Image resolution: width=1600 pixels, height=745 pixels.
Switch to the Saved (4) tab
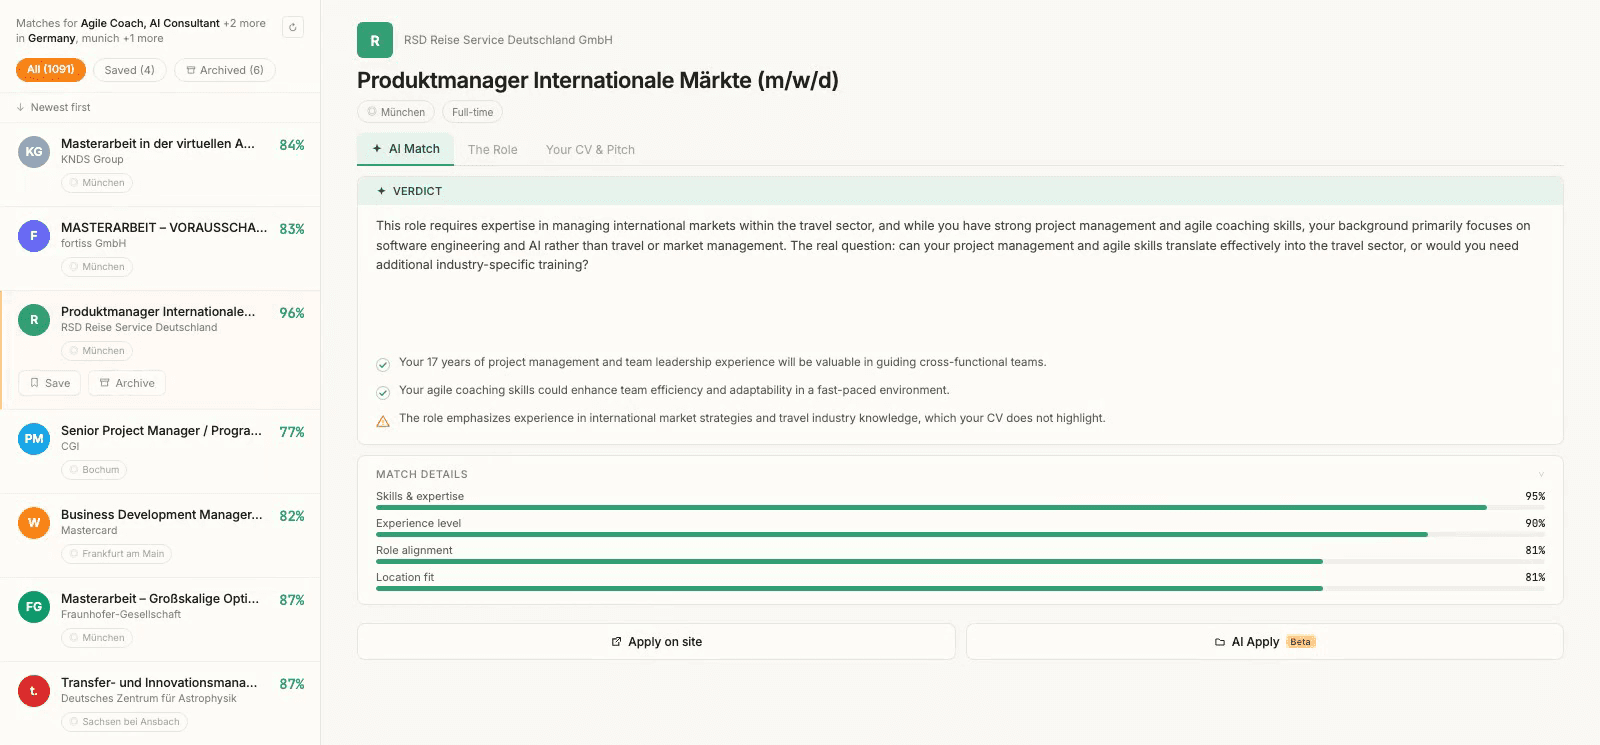(x=130, y=70)
